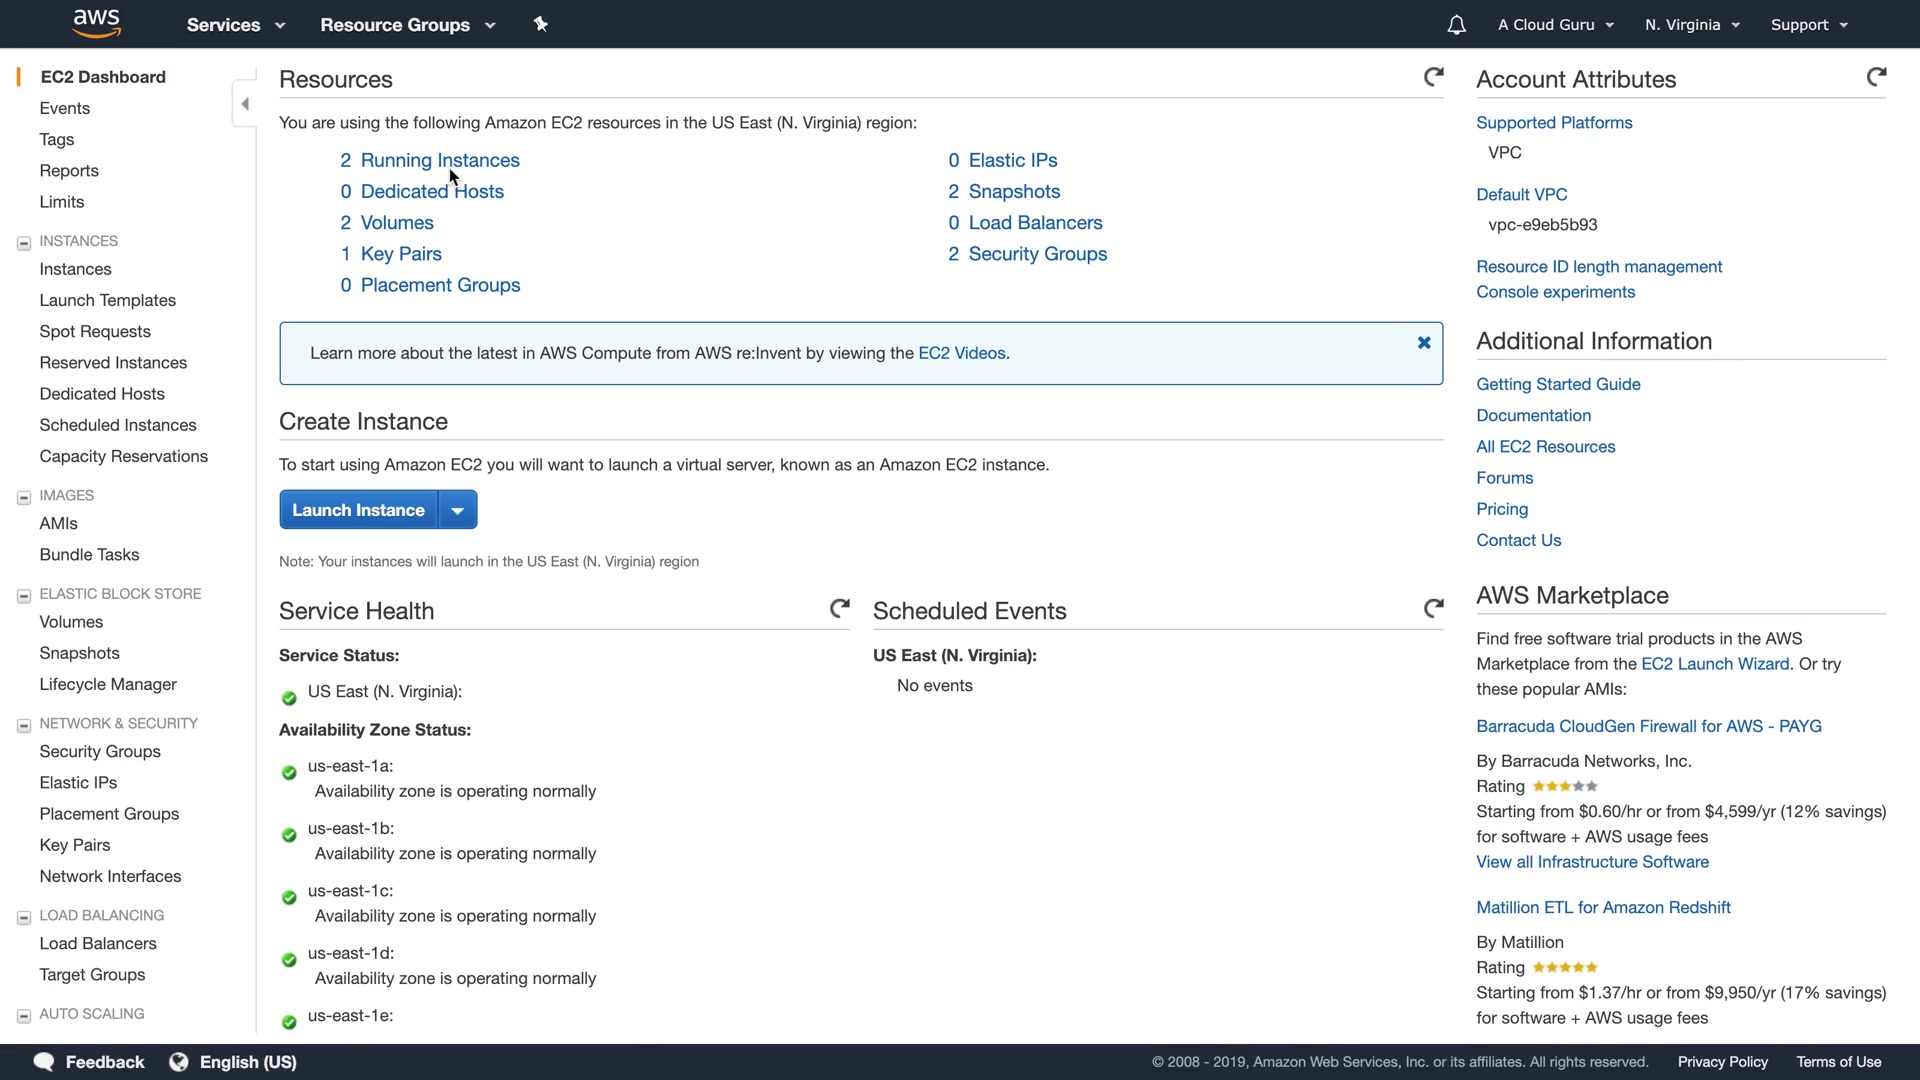Refresh the Account Attributes panel
The width and height of the screenshot is (1920, 1080).
[x=1876, y=77]
